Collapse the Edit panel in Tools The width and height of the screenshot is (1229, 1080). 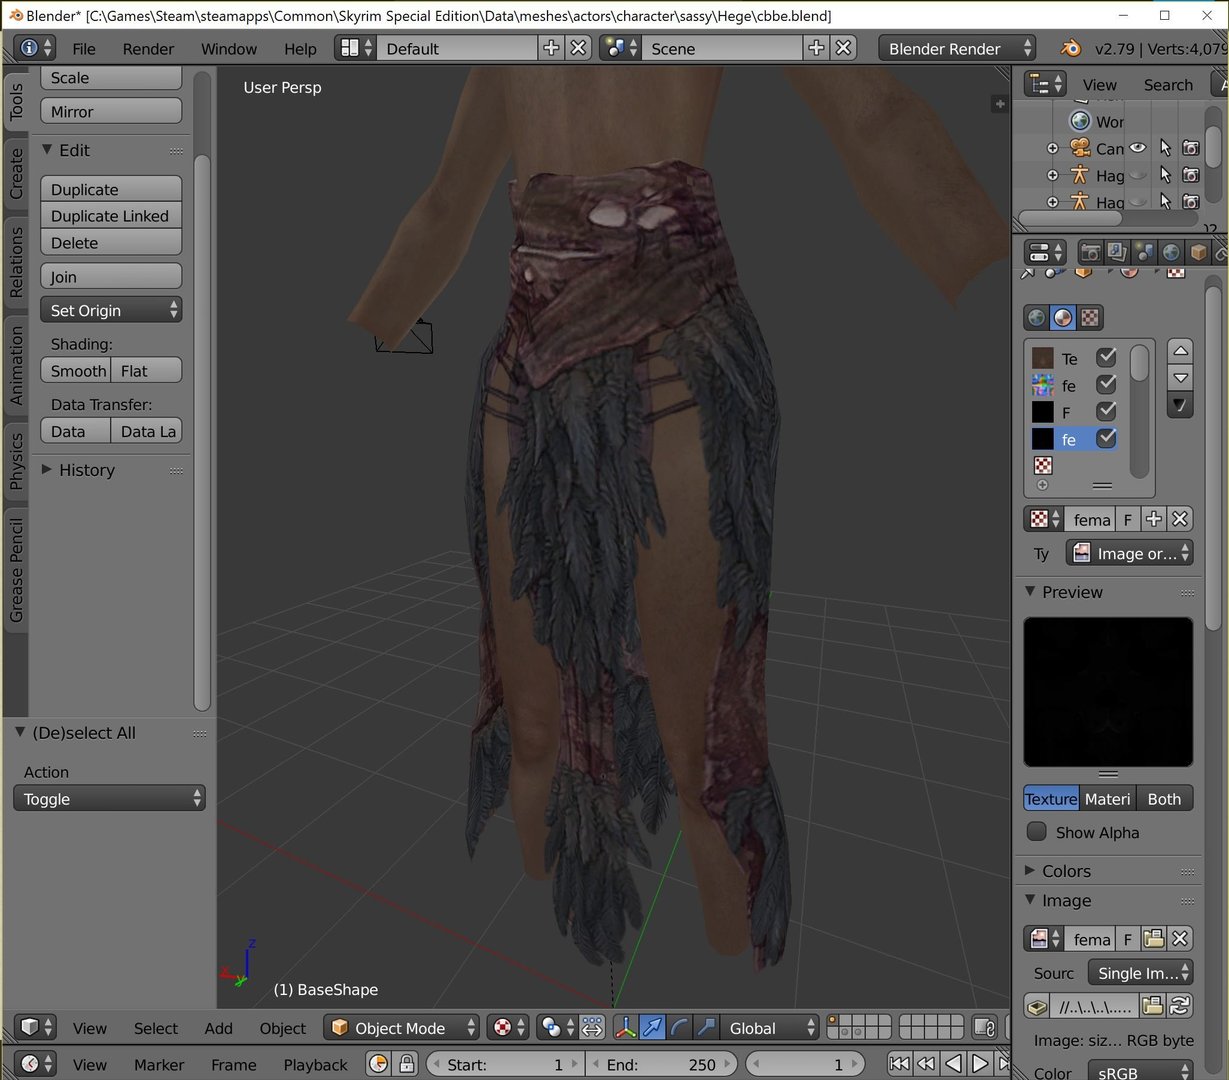click(x=47, y=150)
